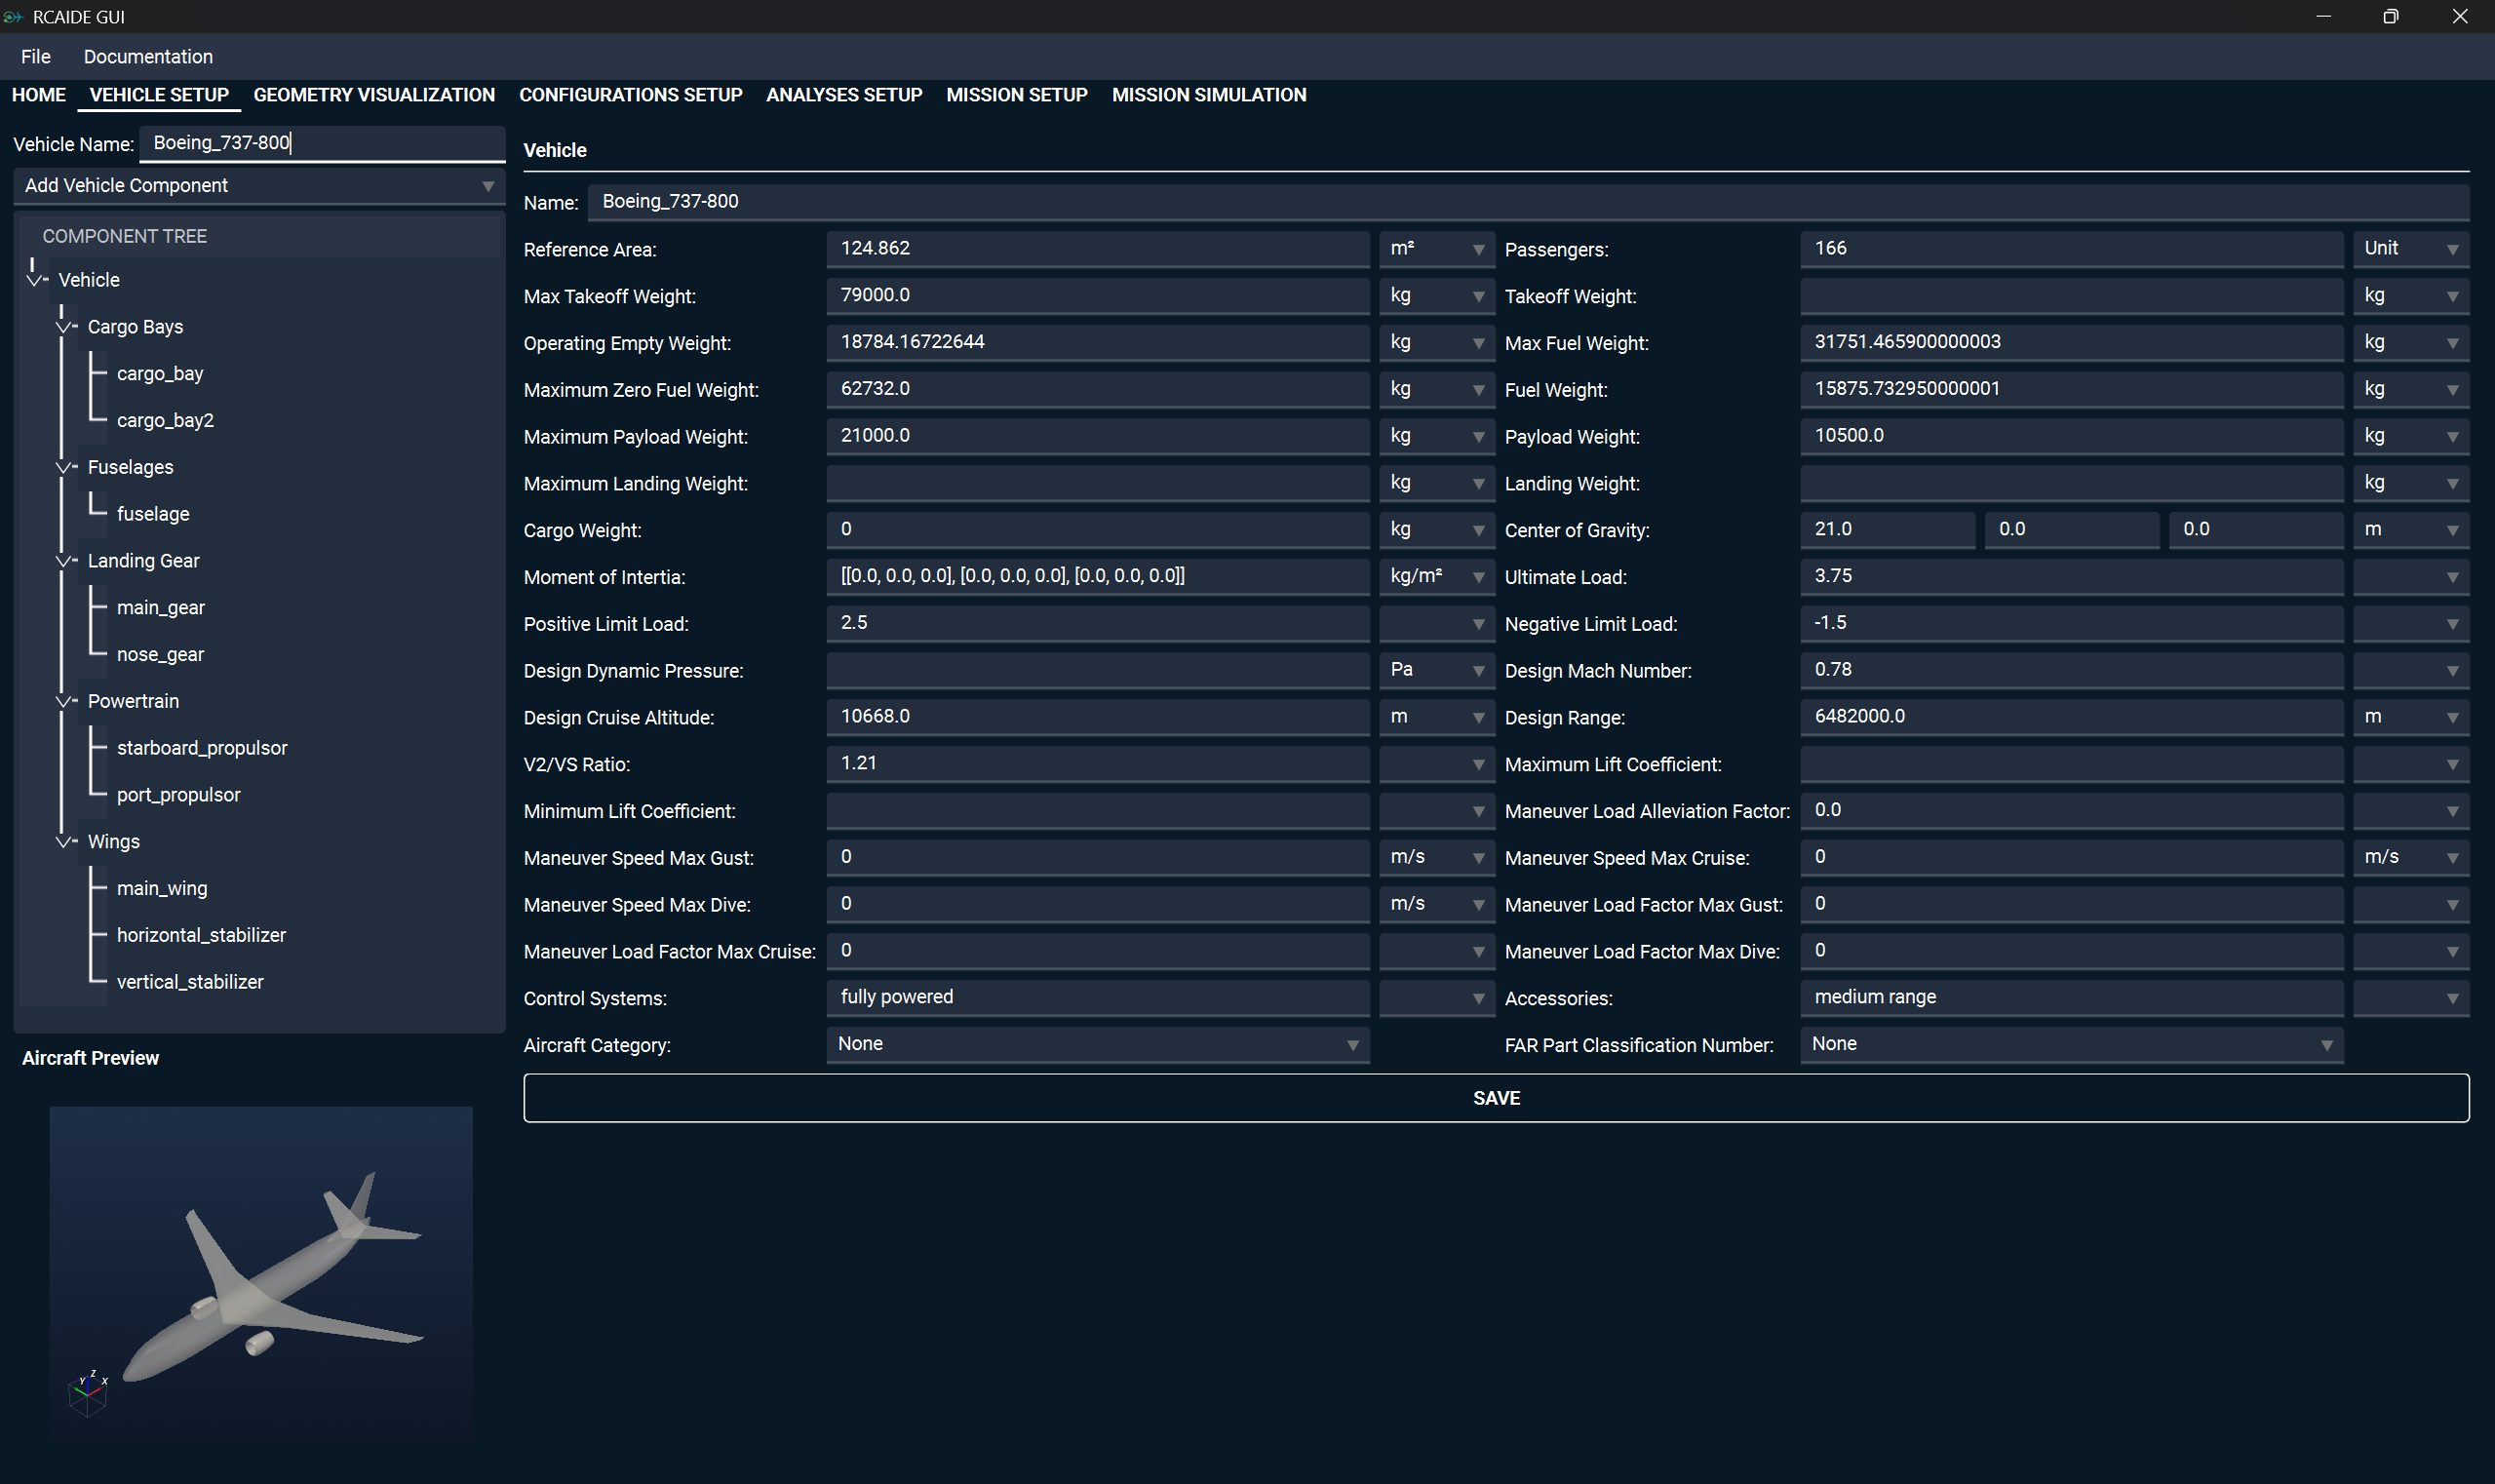Open Fuel Weight kg unit dropdown

pos(2410,390)
